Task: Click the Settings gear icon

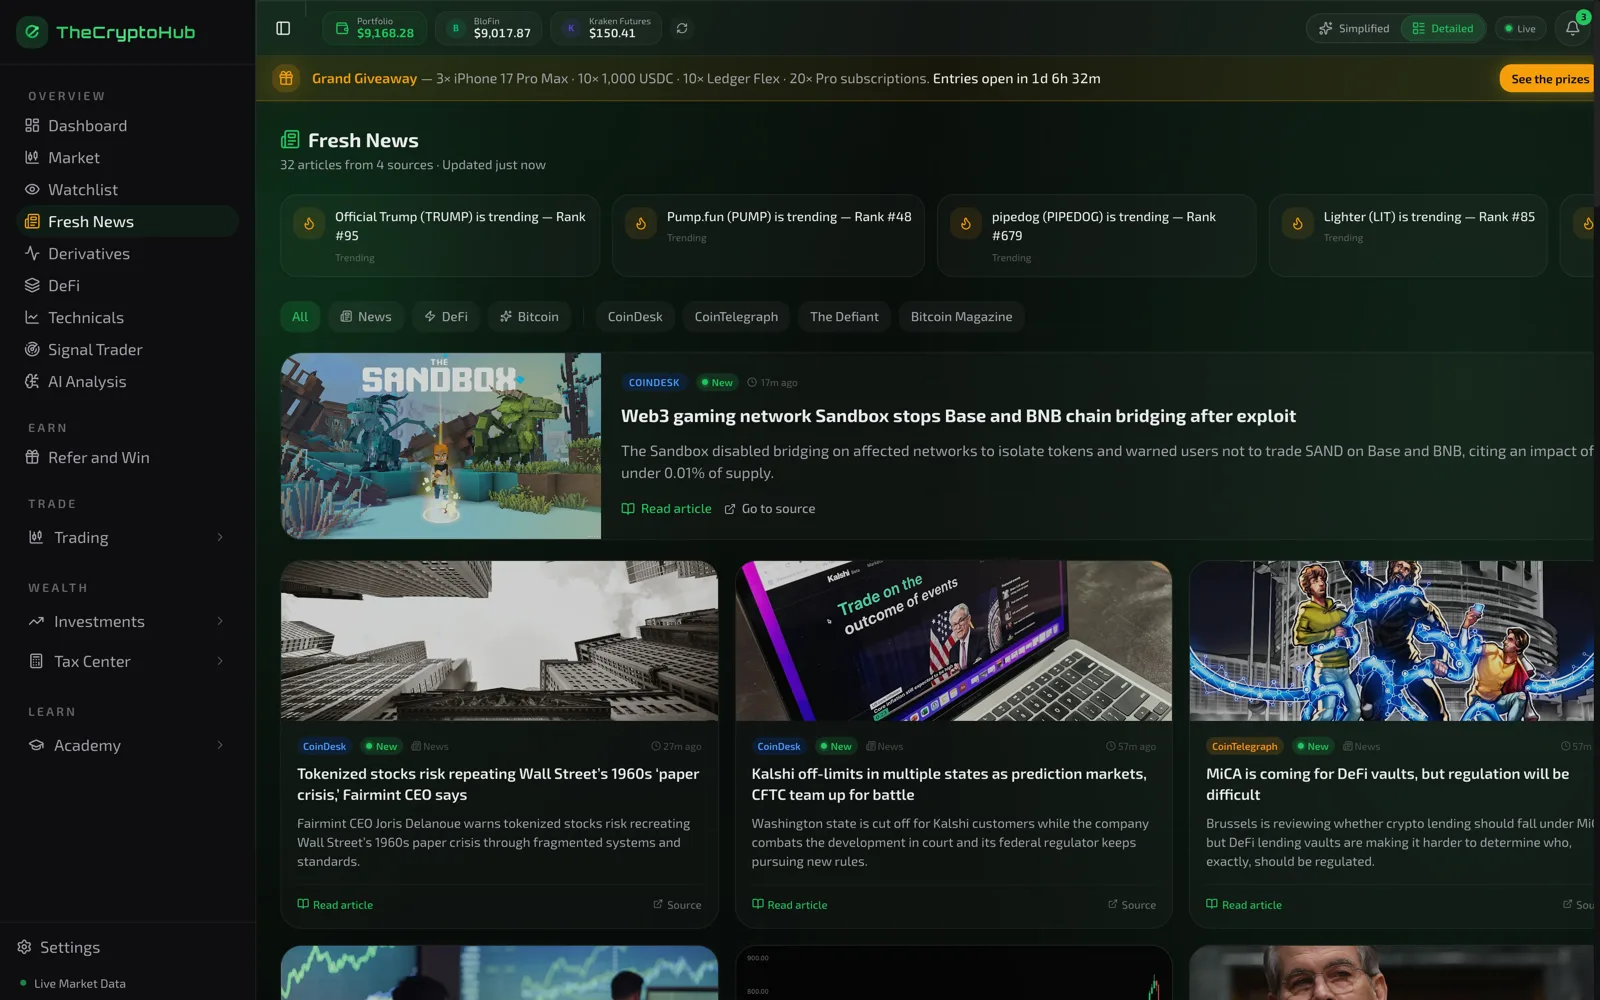Action: pos(24,947)
